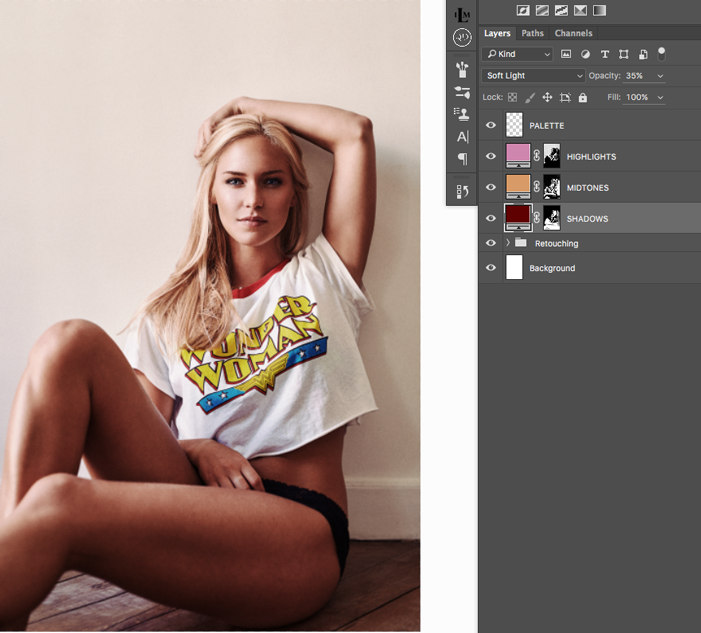Screen dimensions: 701x633
Task: Open the Brushes panel icon
Action: tap(462, 70)
